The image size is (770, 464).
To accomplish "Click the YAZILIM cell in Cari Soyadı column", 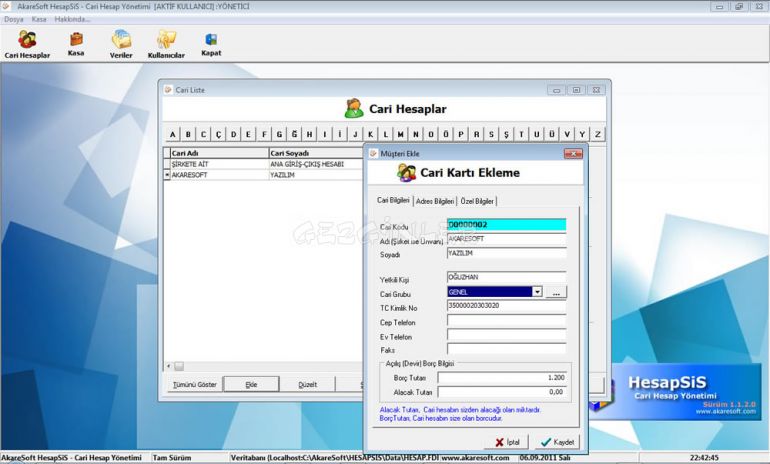I will 316,175.
